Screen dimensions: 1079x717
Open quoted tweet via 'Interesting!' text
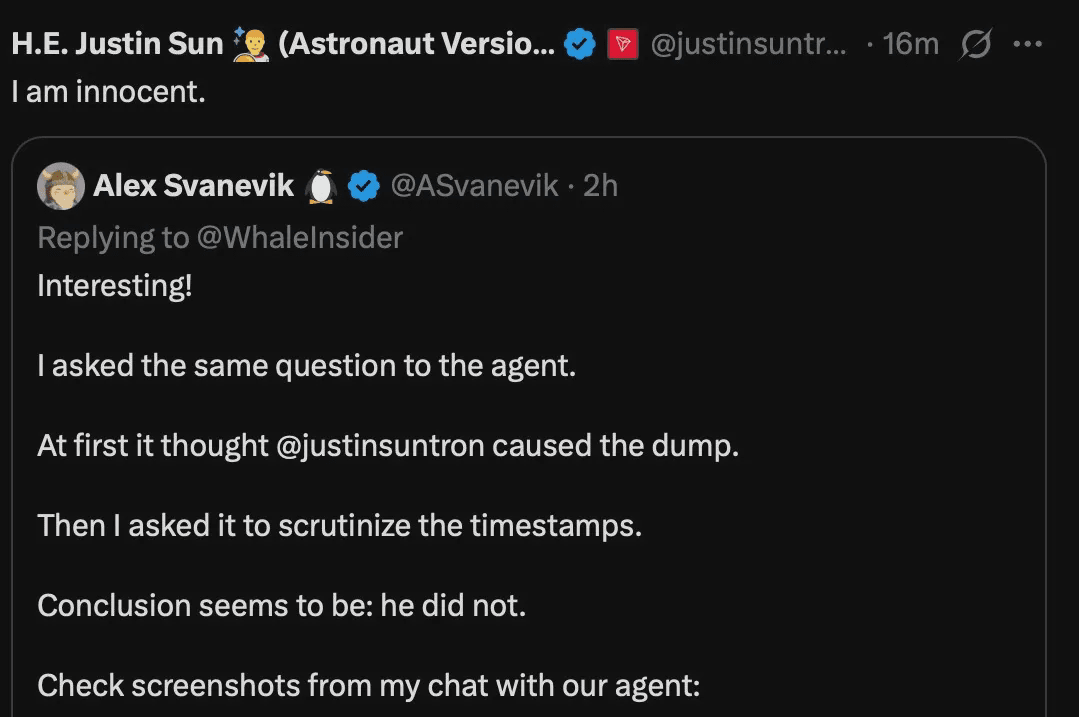115,286
